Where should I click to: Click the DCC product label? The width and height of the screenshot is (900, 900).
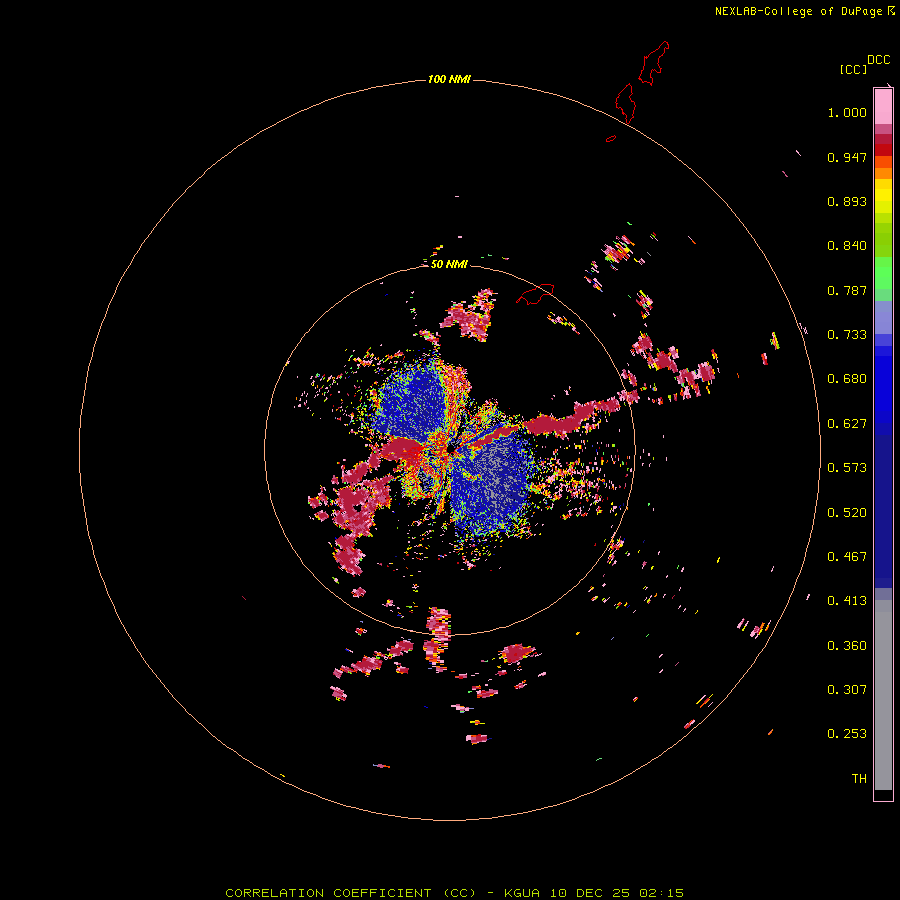(879, 60)
